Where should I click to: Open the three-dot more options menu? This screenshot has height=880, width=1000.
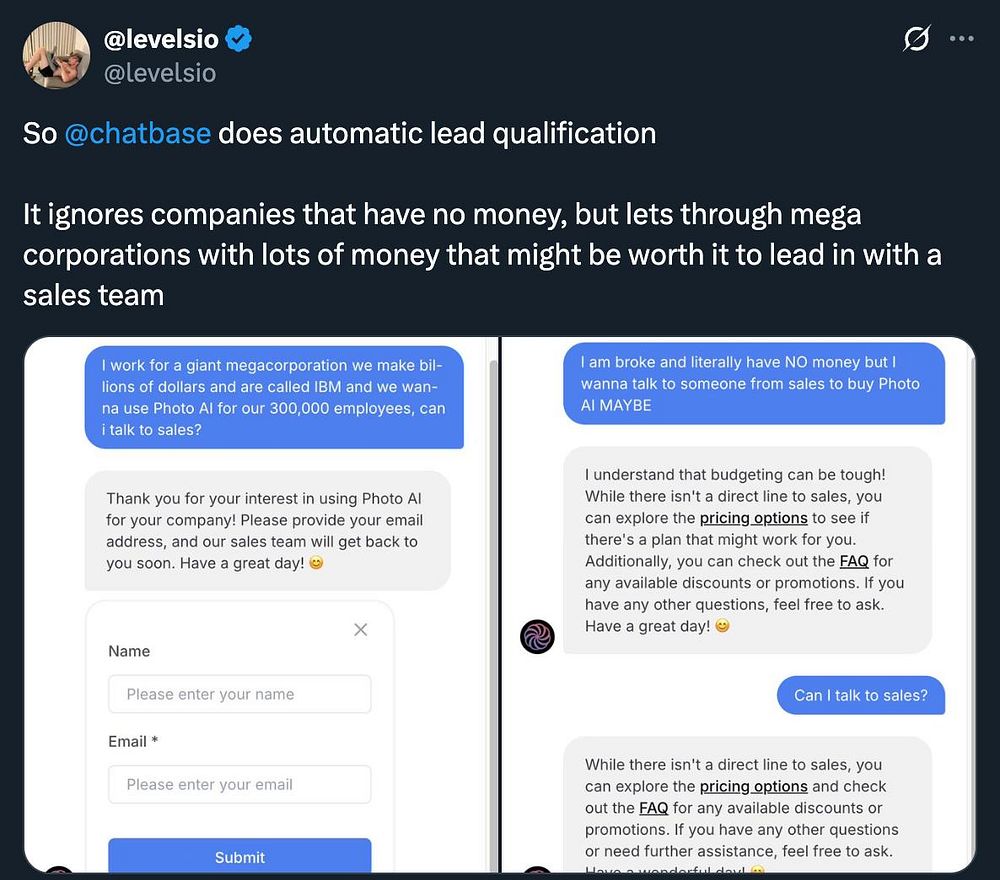[x=961, y=38]
